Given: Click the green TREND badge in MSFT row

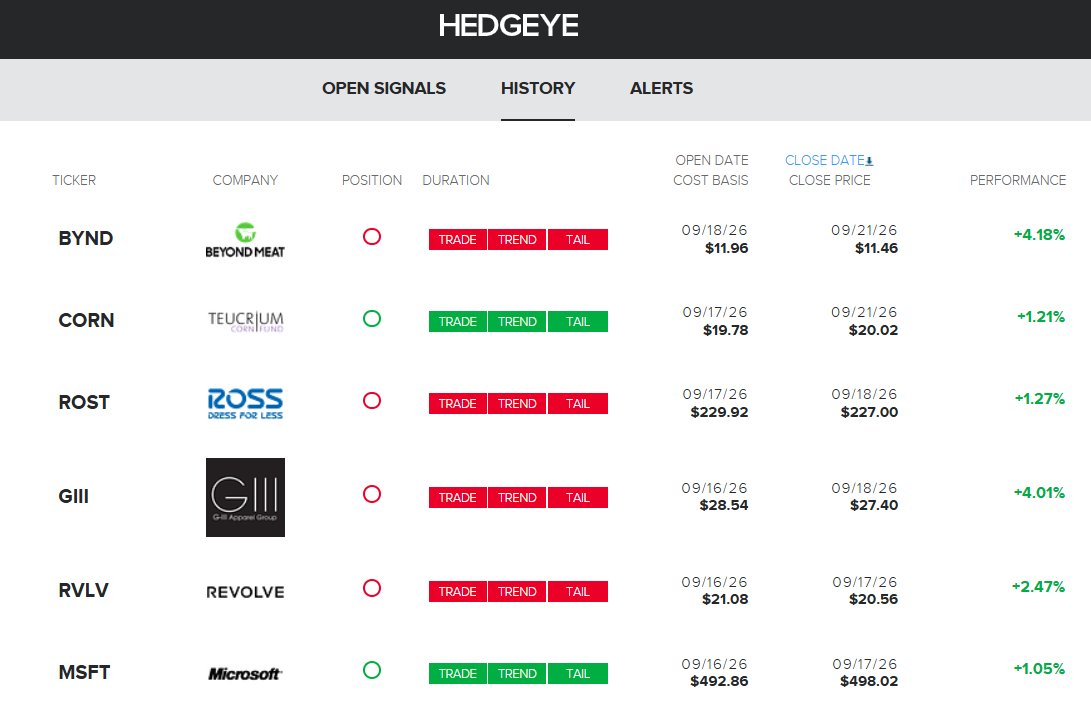Looking at the screenshot, I should click(517, 674).
